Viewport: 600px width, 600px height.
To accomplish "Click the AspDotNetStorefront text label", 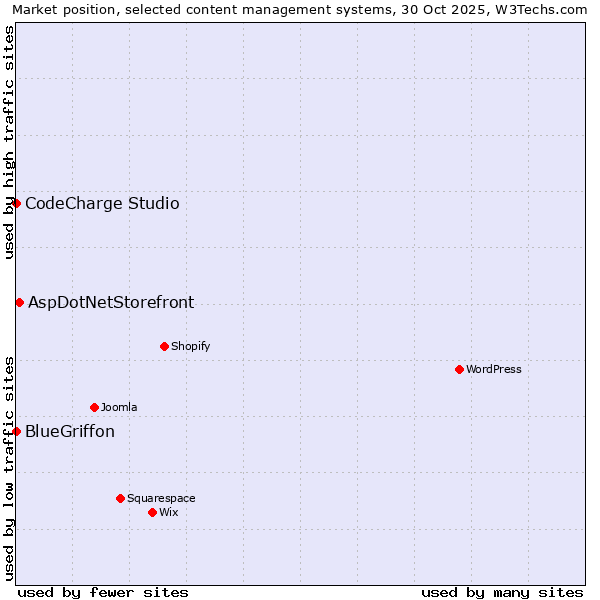I will pyautogui.click(x=111, y=303).
